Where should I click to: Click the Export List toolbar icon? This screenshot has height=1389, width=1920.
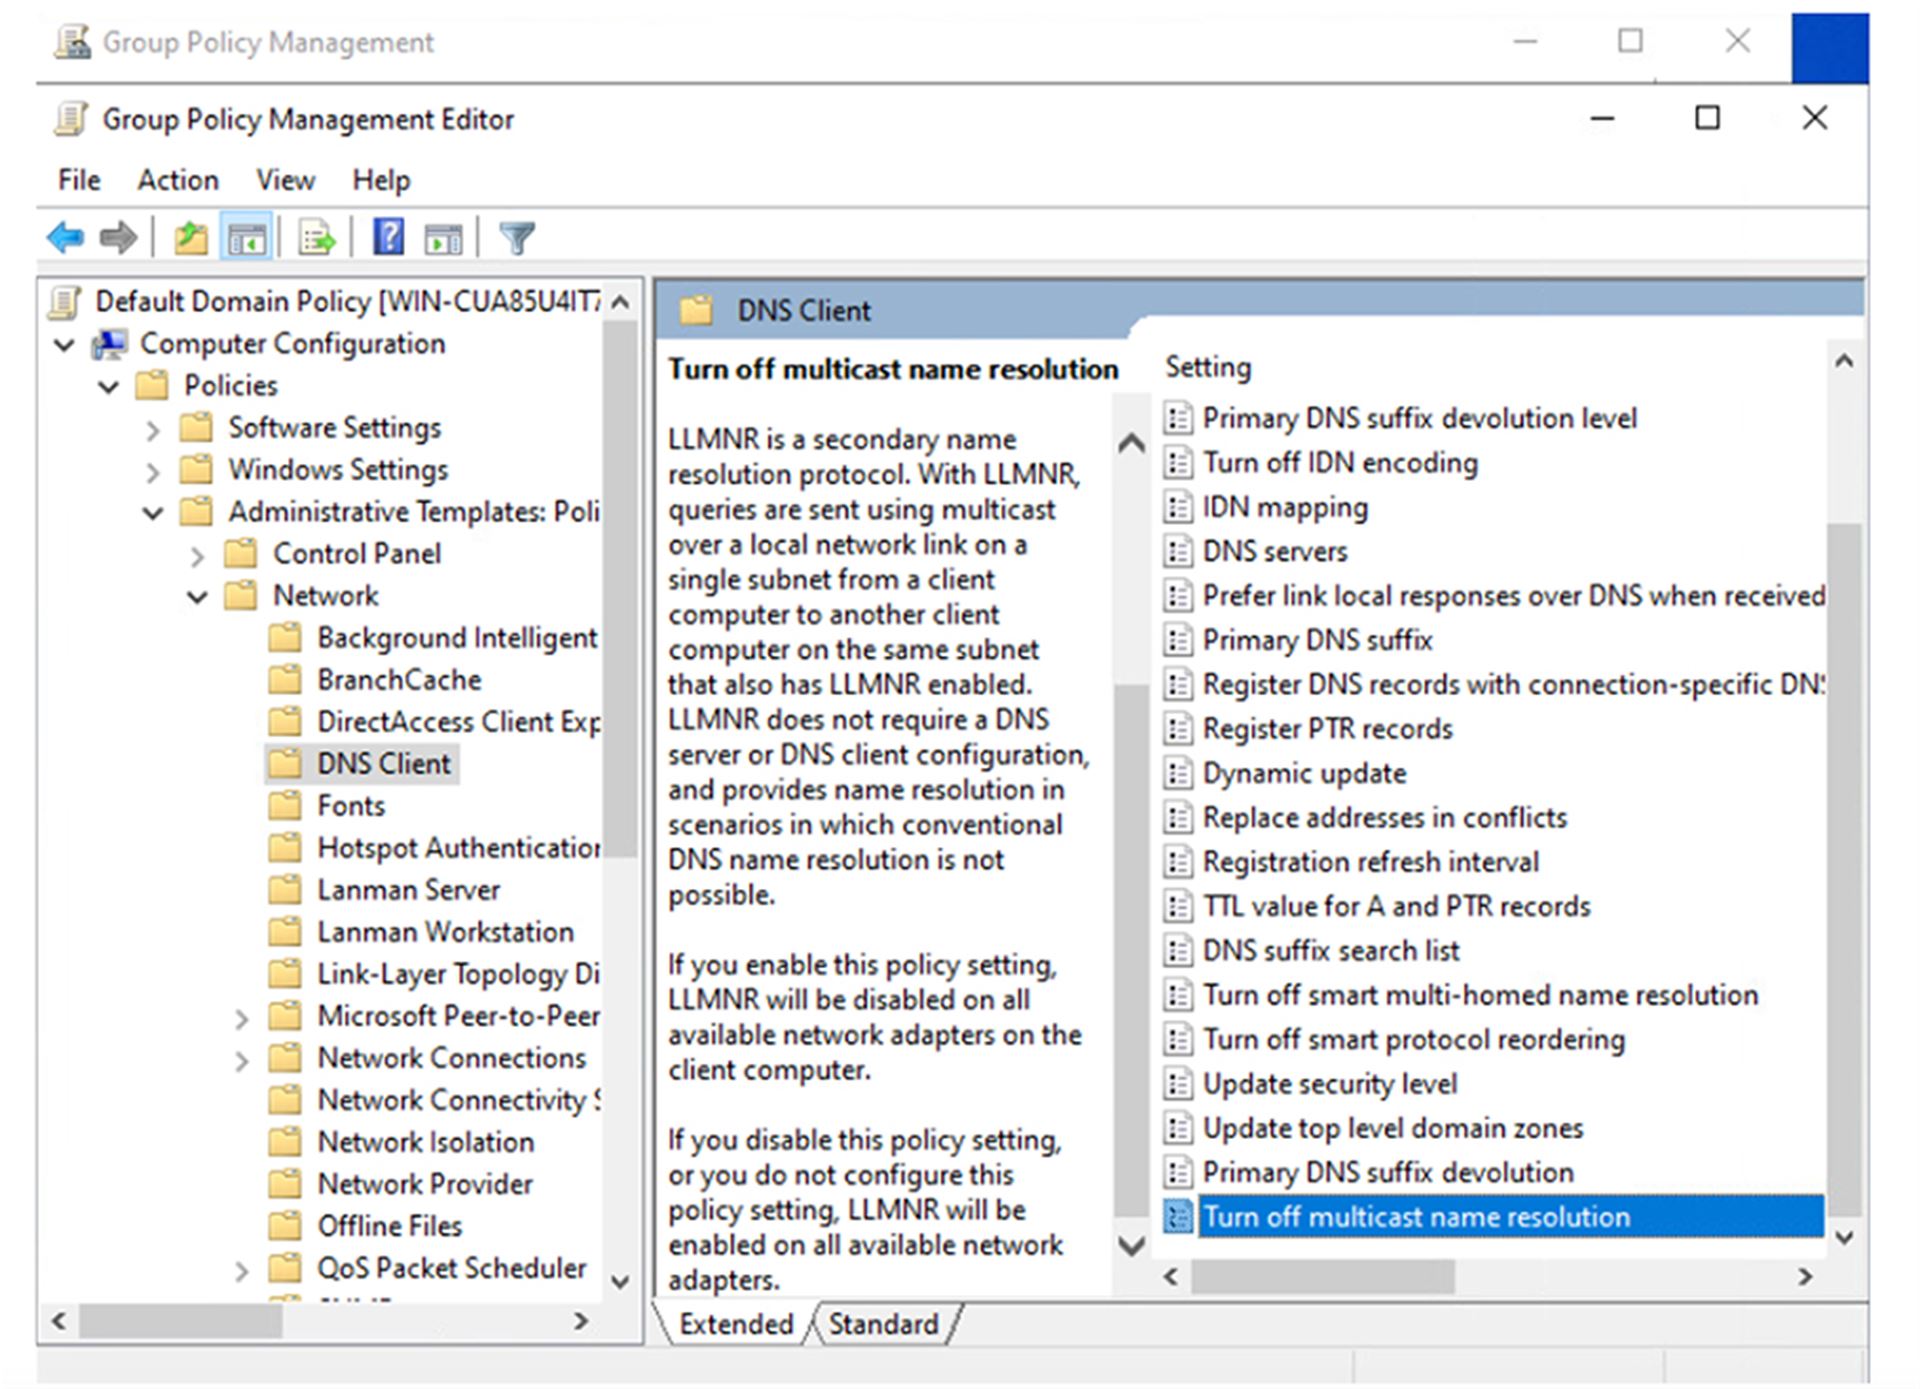(317, 238)
